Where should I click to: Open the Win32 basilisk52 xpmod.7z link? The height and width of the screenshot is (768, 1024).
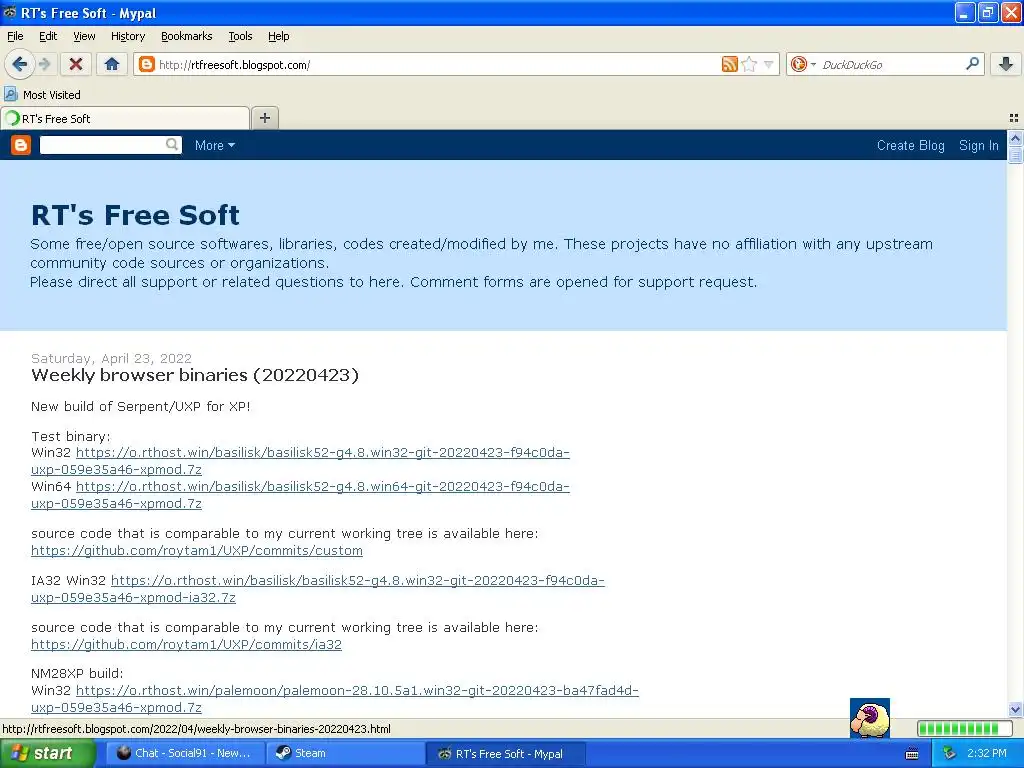pyautogui.click(x=300, y=461)
